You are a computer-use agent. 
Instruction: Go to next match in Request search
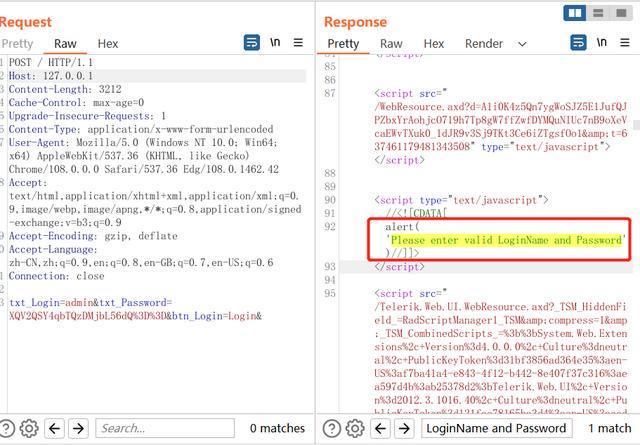click(x=78, y=428)
